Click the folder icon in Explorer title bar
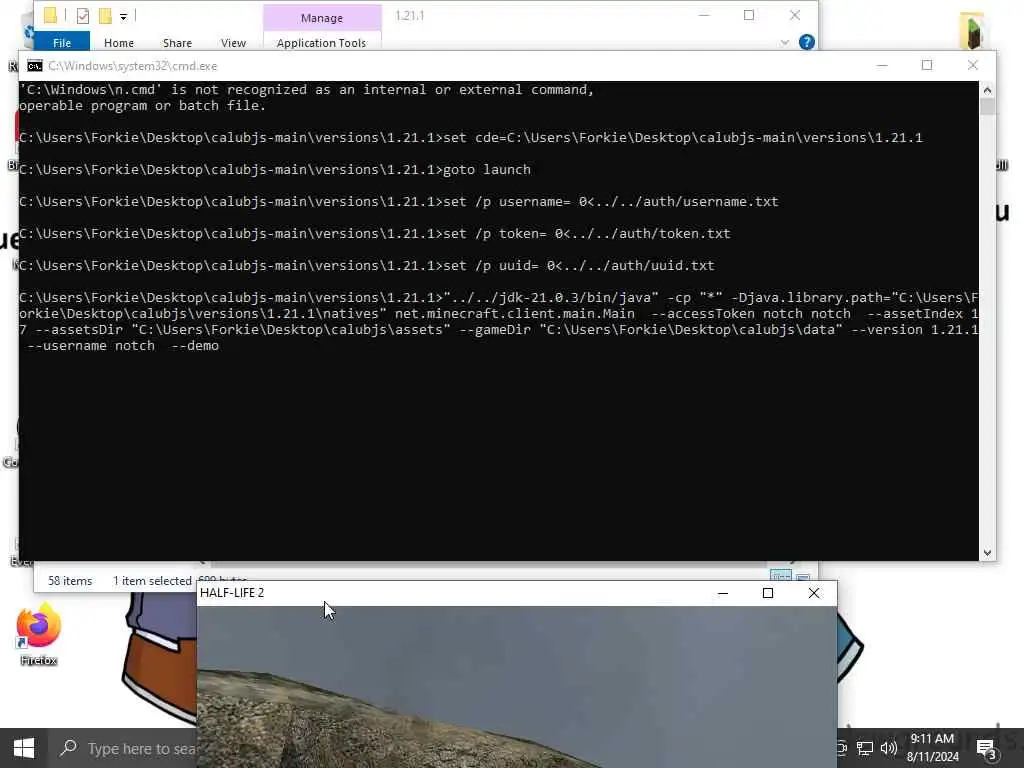The width and height of the screenshot is (1024, 768). (50, 15)
